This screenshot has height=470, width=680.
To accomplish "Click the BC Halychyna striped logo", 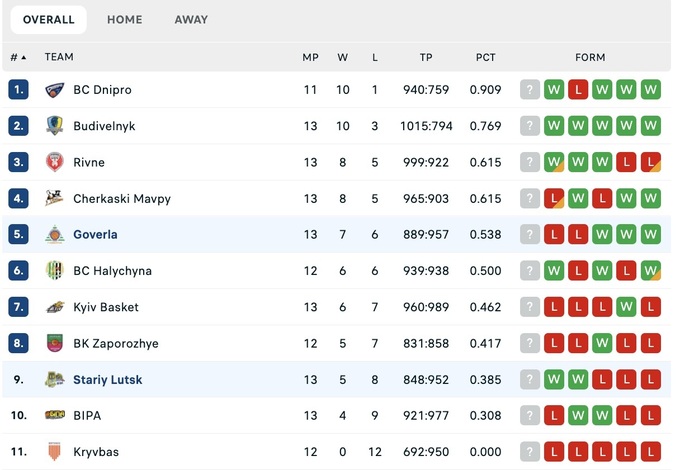I will click(55, 271).
